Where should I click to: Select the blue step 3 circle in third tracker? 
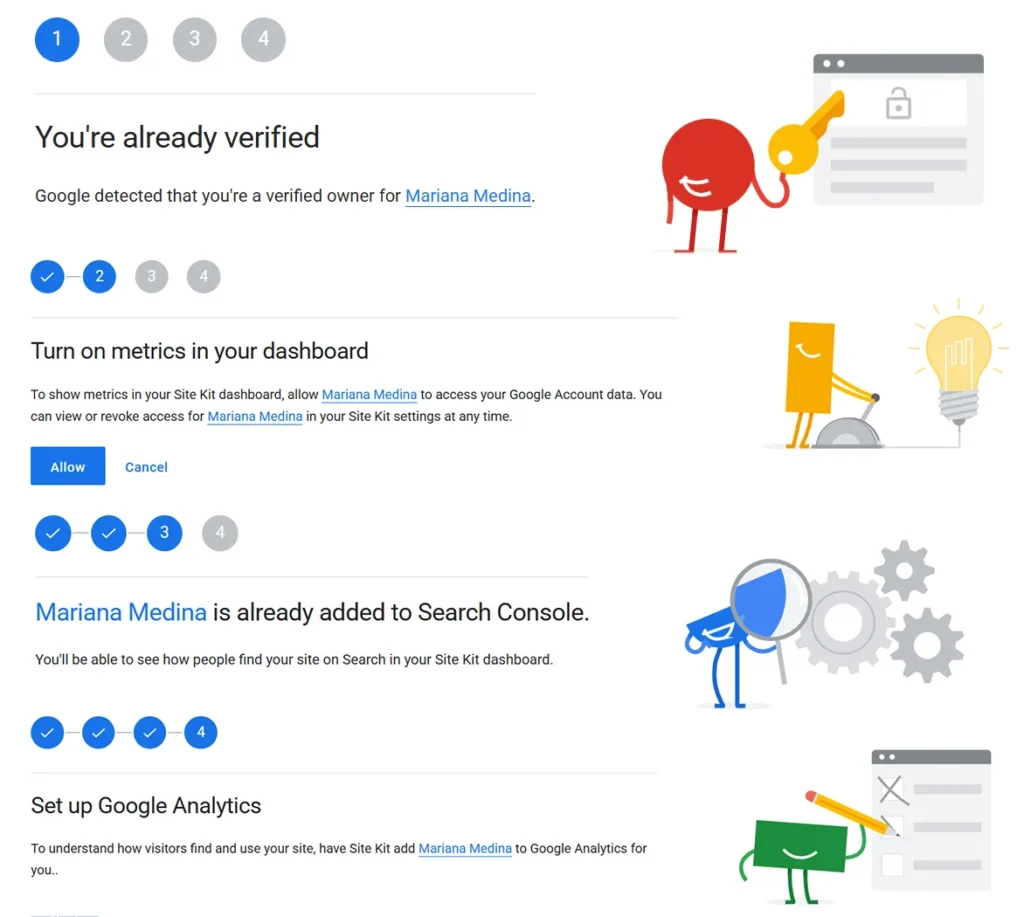coord(164,533)
